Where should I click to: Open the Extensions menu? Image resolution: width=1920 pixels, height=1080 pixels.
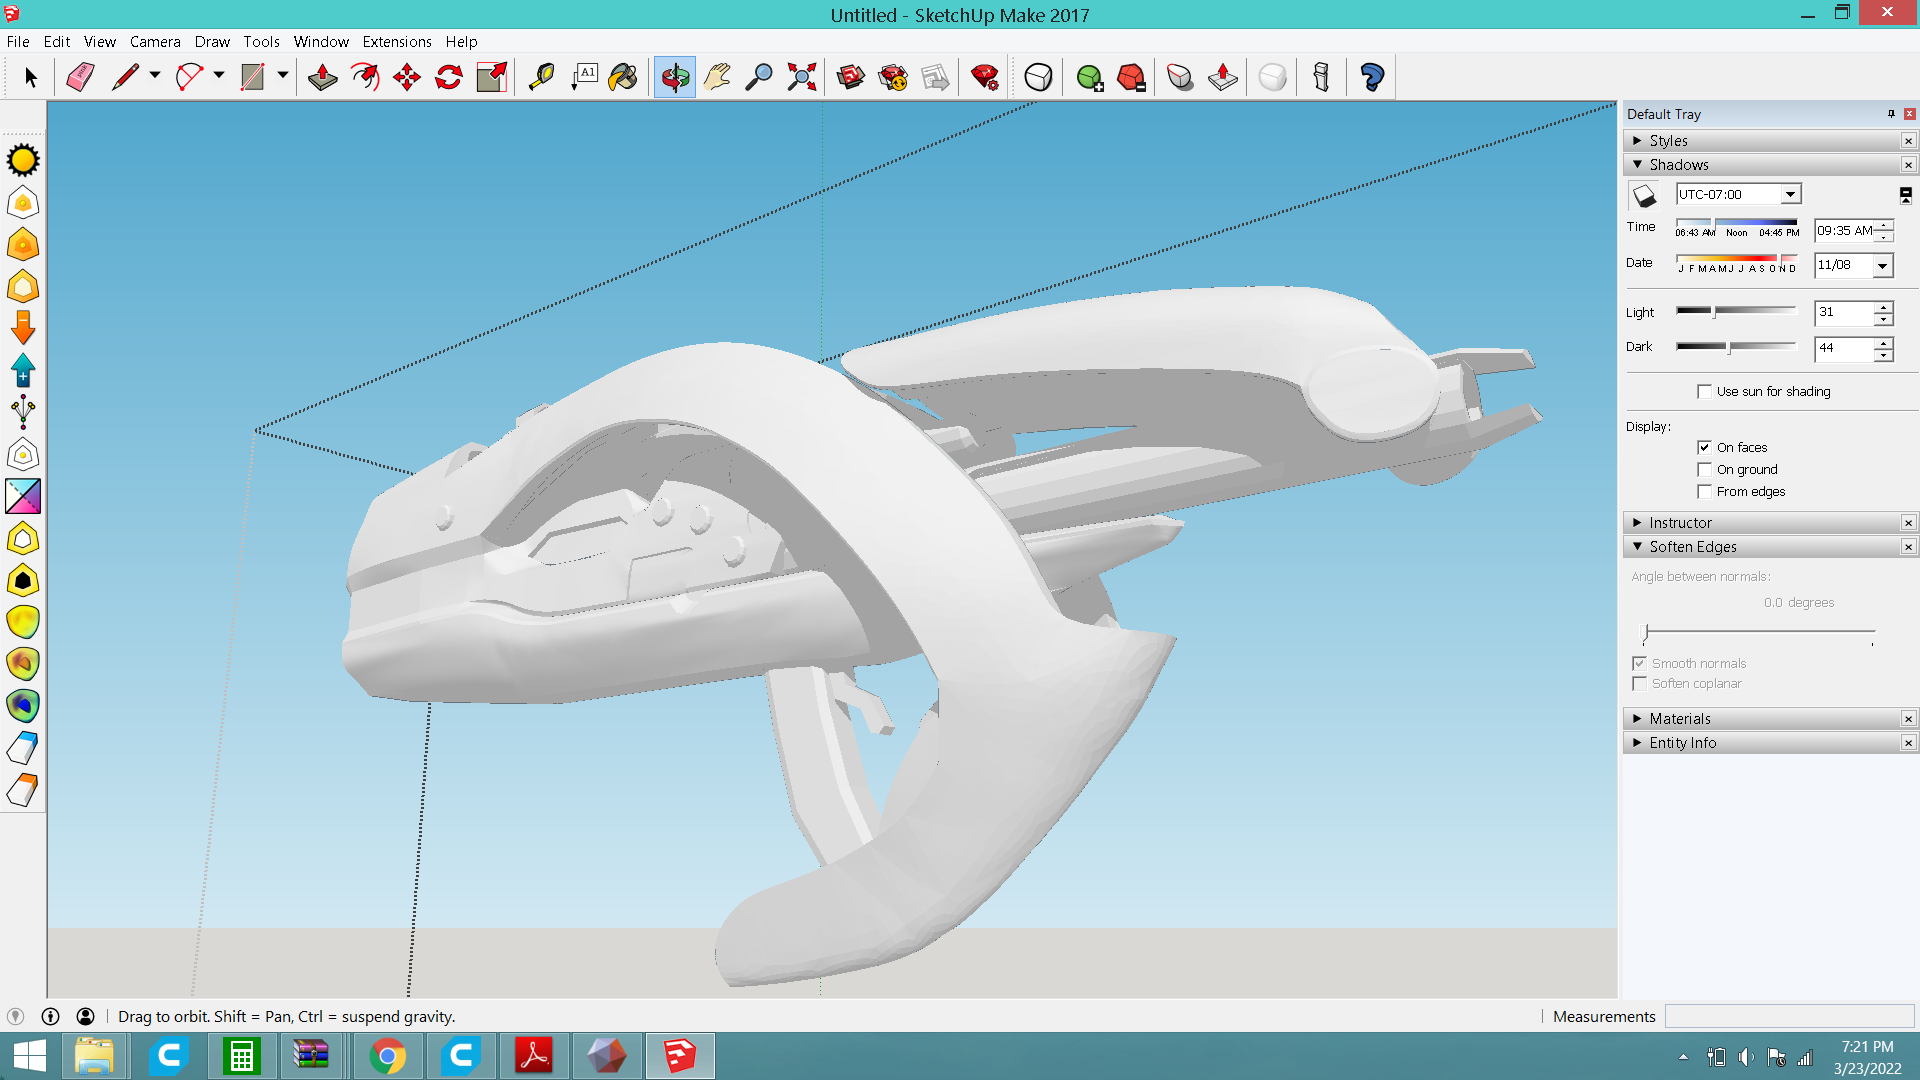pos(396,41)
